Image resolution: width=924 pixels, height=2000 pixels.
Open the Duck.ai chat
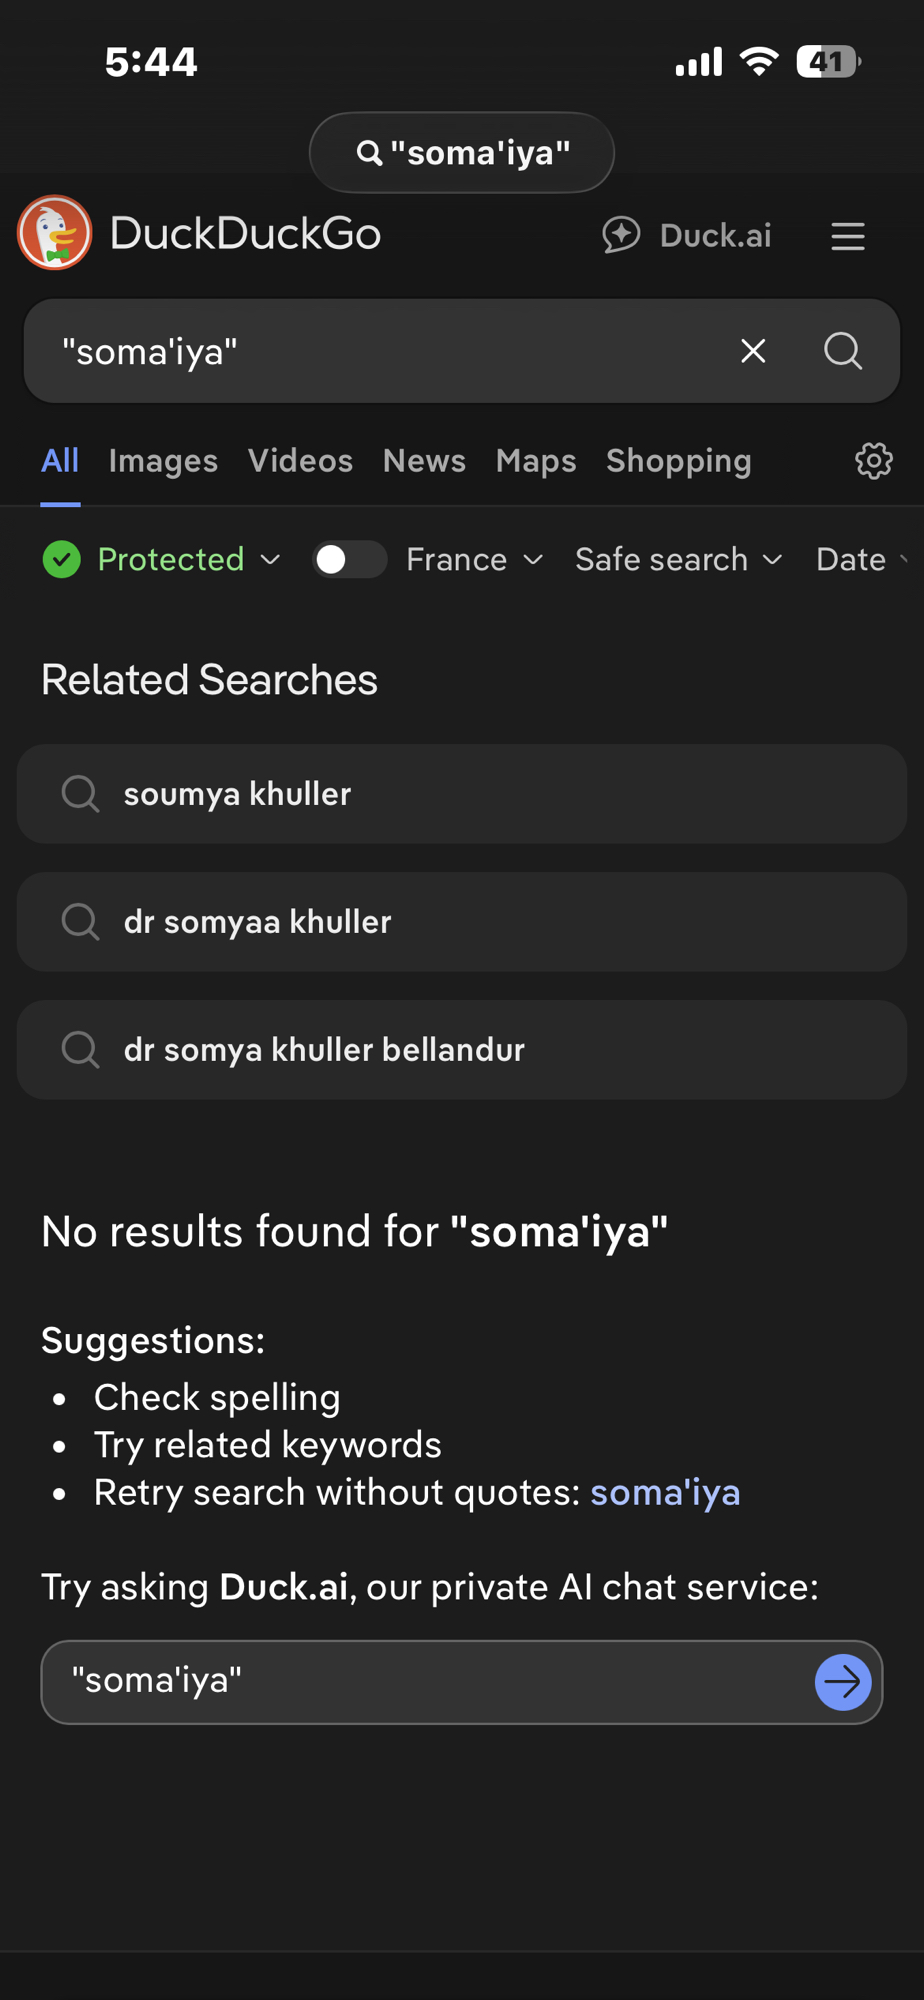coord(687,236)
